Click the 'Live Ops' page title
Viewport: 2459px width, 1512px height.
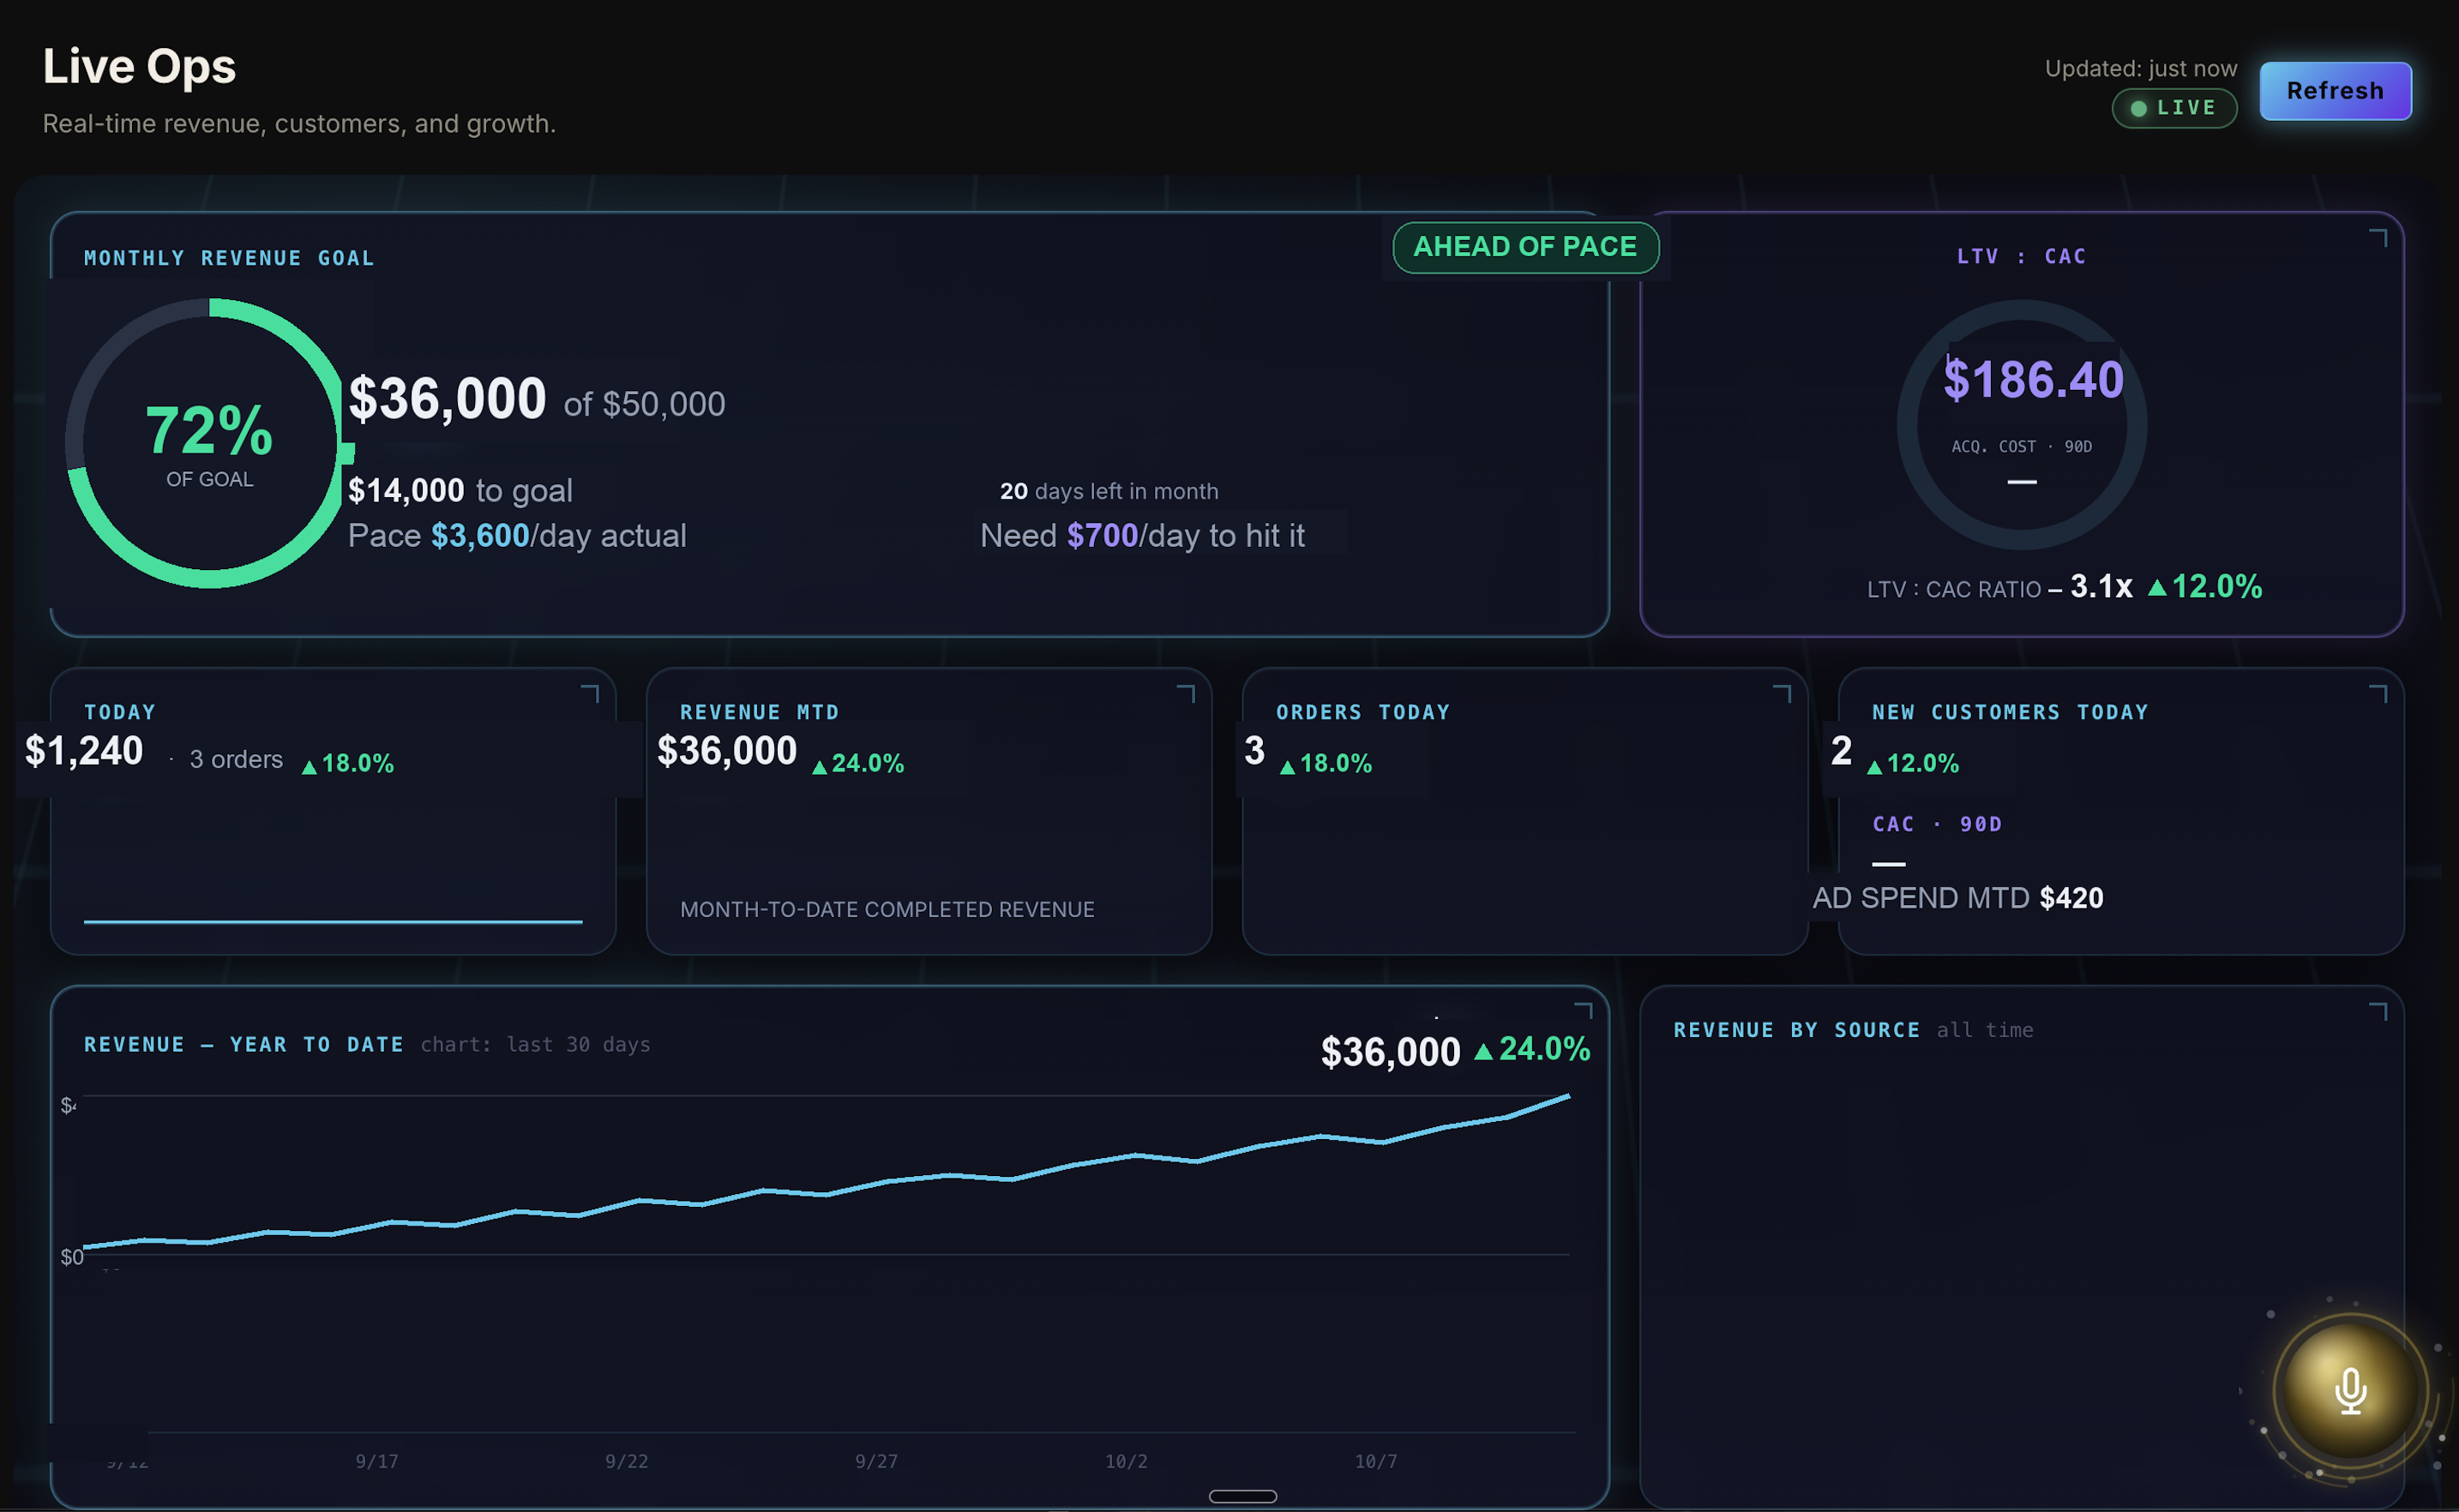[x=139, y=66]
